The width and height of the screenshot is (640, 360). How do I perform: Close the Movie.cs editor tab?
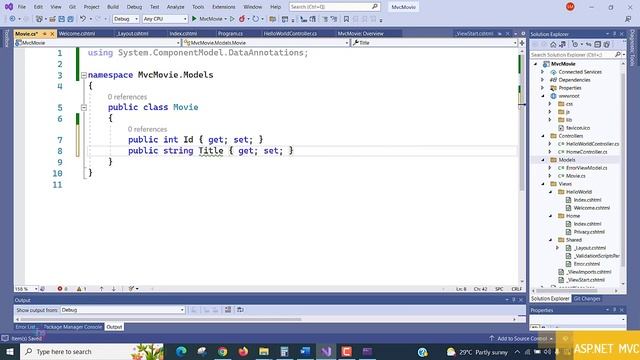52,33
